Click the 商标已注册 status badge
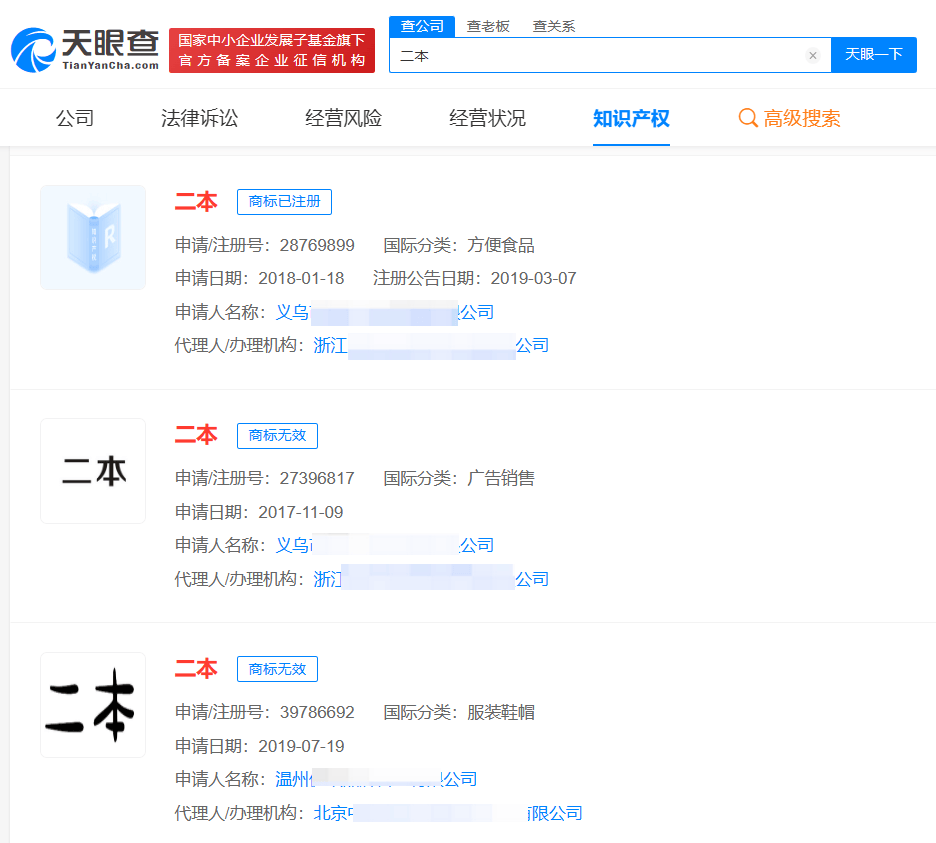Screen dimensions: 936x843 [284, 202]
